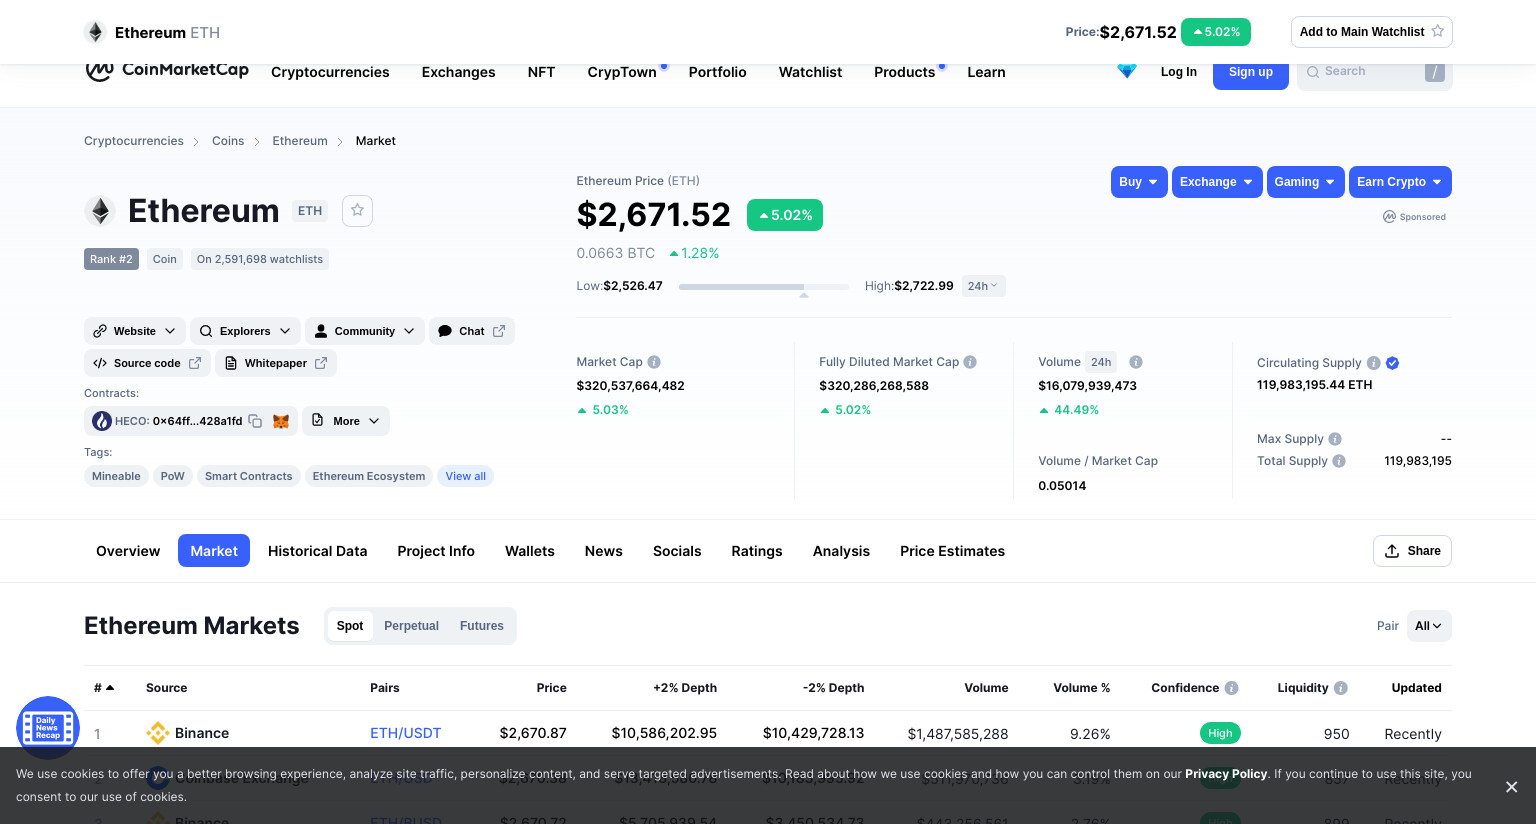Close the cookie consent banner
Image resolution: width=1536 pixels, height=824 pixels.
pyautogui.click(x=1512, y=787)
